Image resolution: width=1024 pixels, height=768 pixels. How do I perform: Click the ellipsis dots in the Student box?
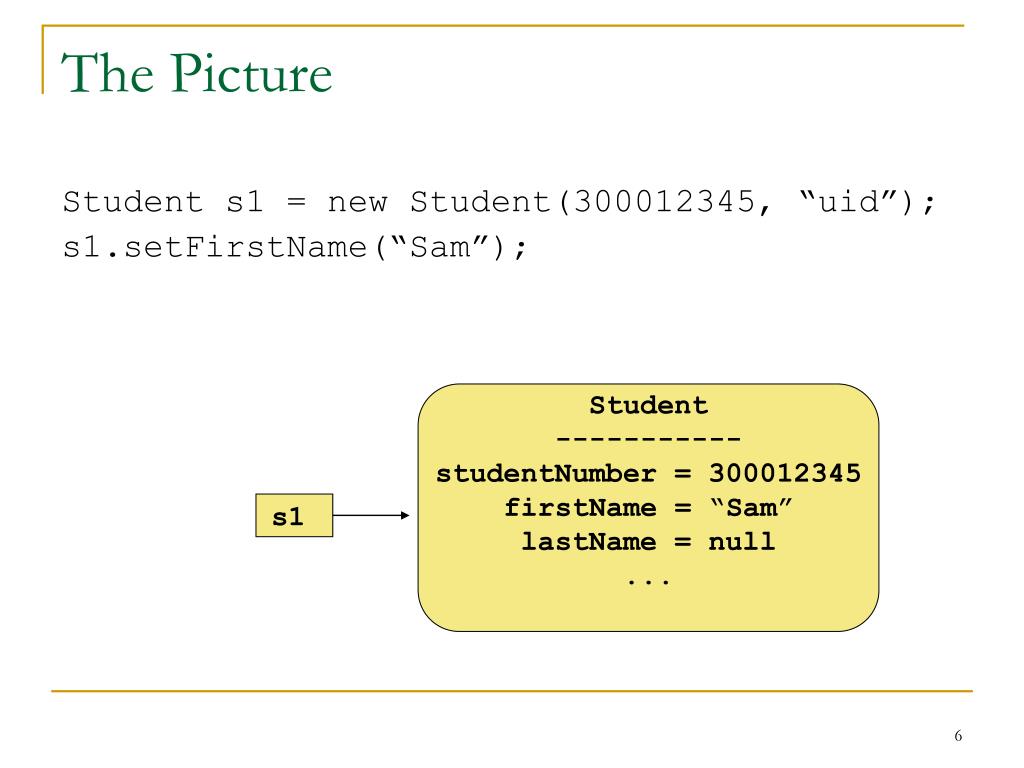click(648, 581)
